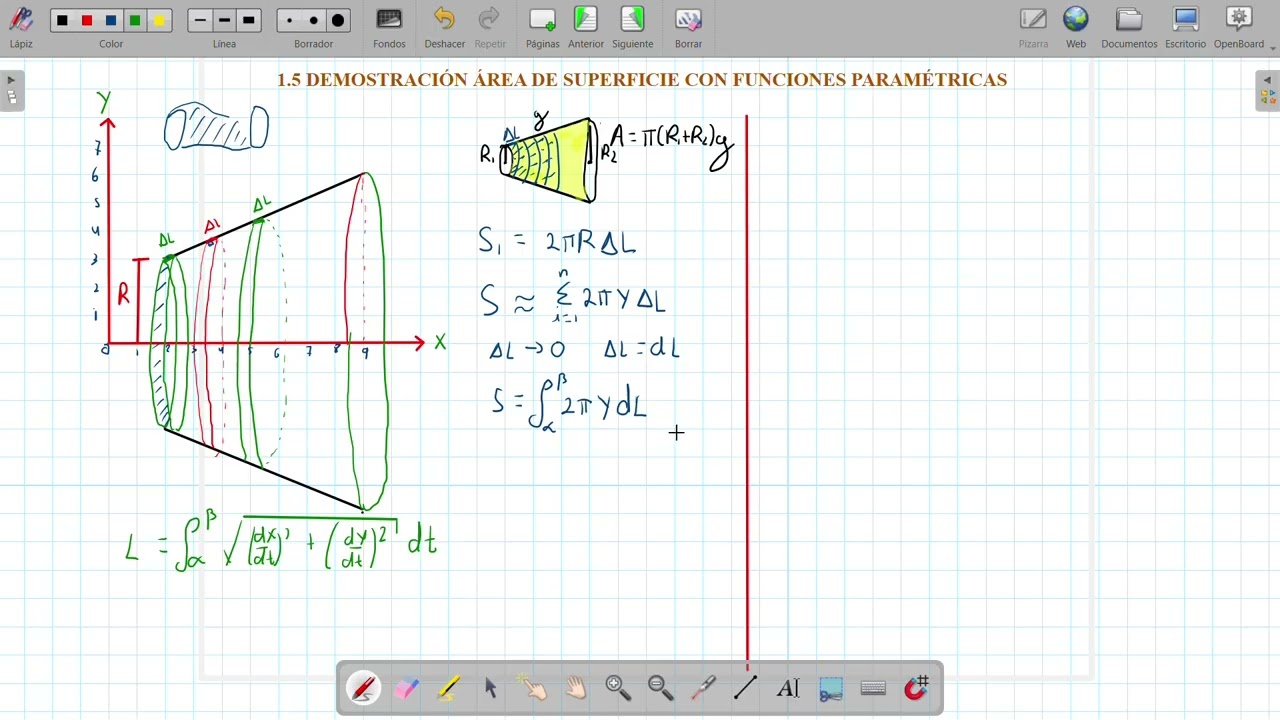Select the medium line width
The image size is (1280, 720).
coord(224,20)
